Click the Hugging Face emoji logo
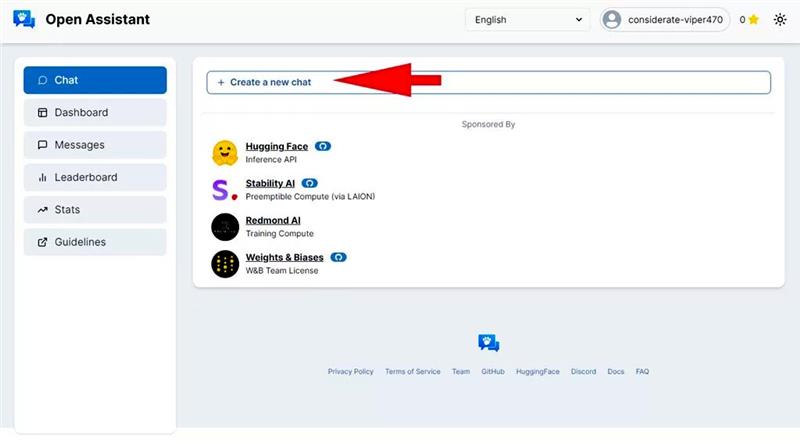The image size is (800, 447). 225,153
